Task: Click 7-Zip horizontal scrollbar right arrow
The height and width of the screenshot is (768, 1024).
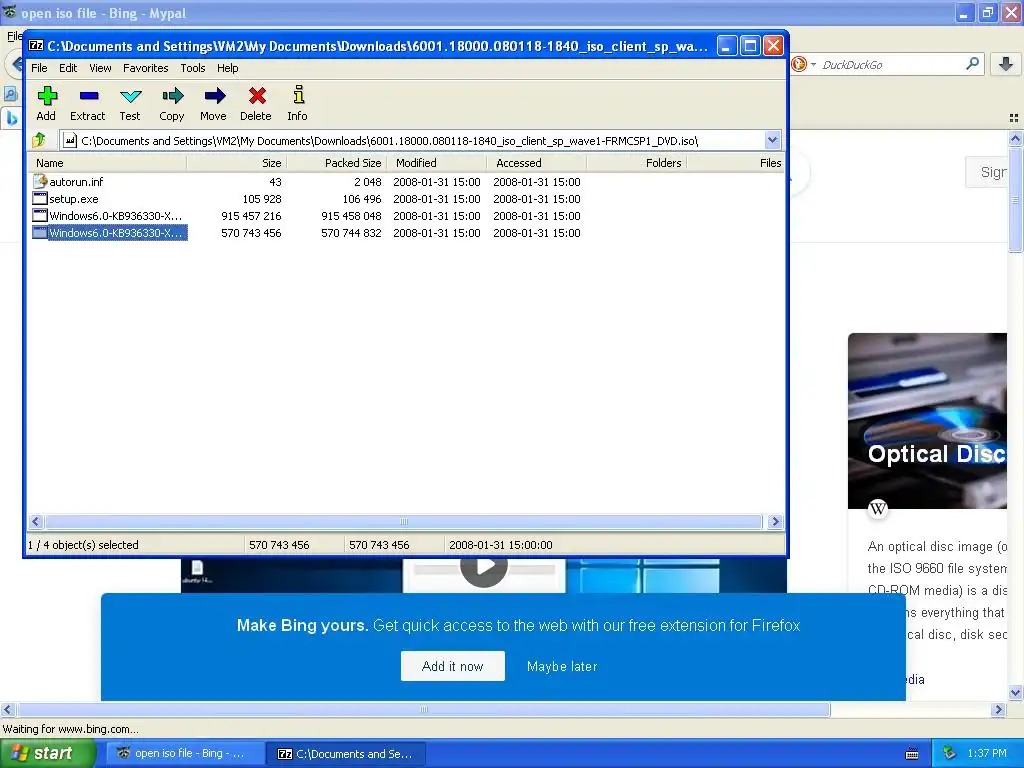Action: point(775,521)
